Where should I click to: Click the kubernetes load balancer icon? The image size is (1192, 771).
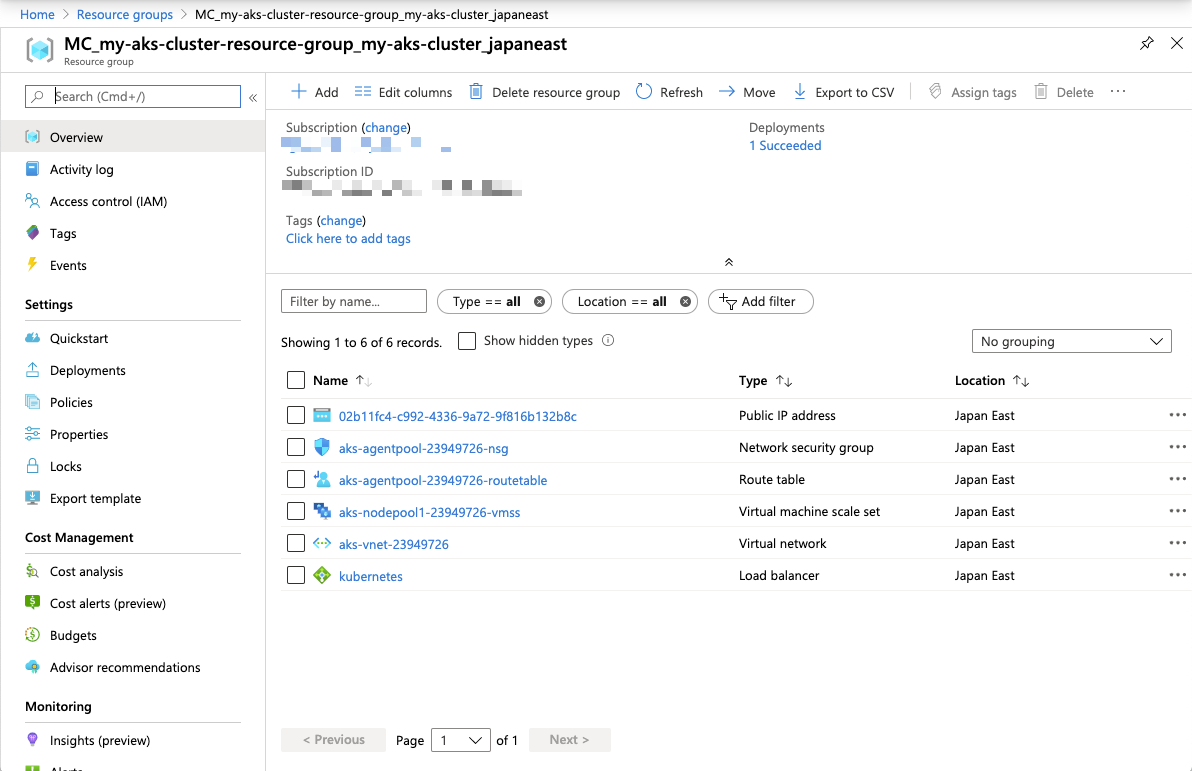point(322,575)
